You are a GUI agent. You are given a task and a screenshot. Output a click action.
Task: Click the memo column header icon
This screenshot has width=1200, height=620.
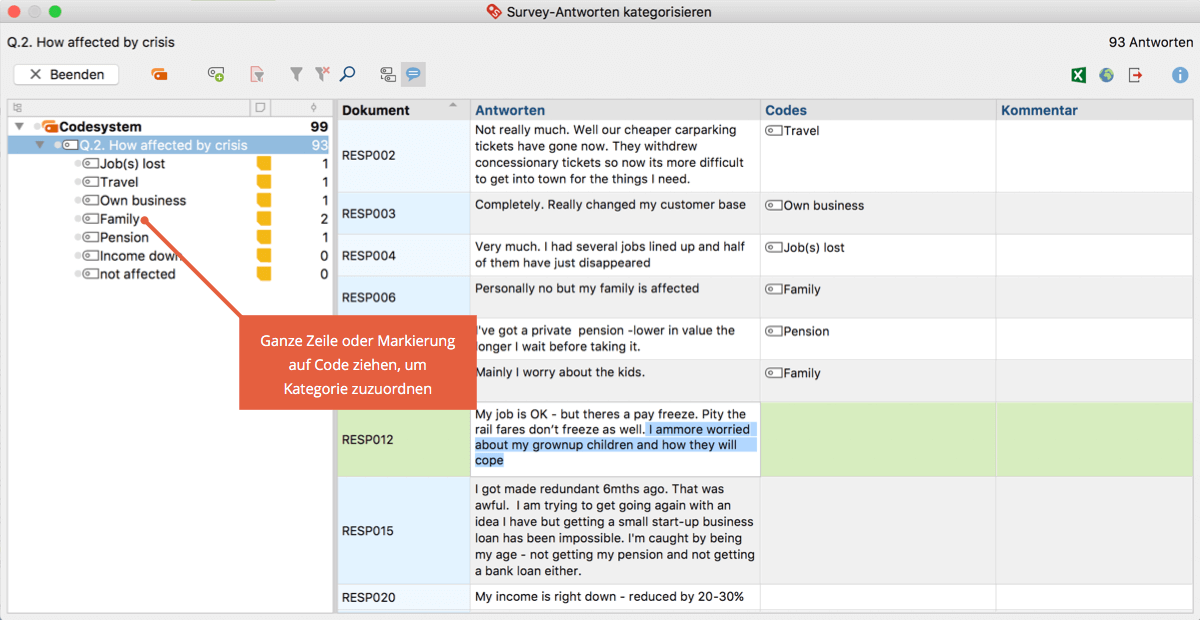259,107
